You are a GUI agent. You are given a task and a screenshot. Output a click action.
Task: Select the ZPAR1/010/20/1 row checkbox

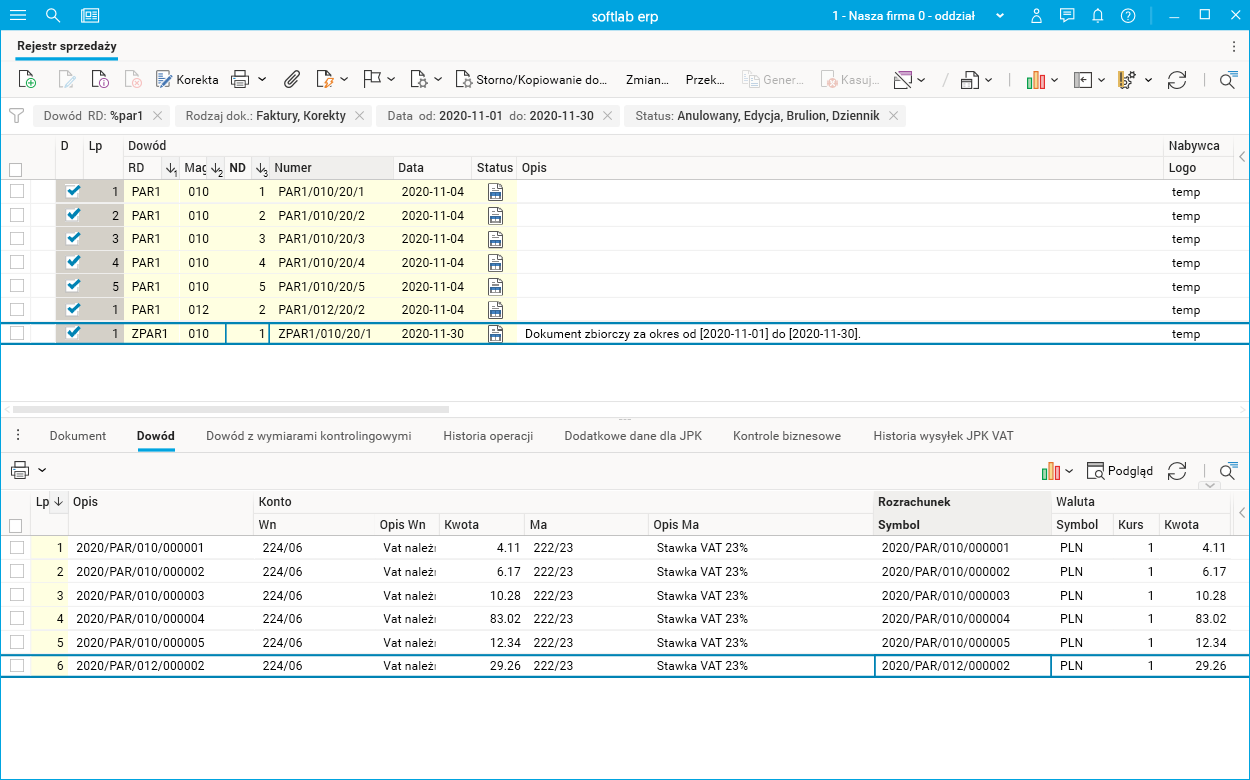pos(16,334)
